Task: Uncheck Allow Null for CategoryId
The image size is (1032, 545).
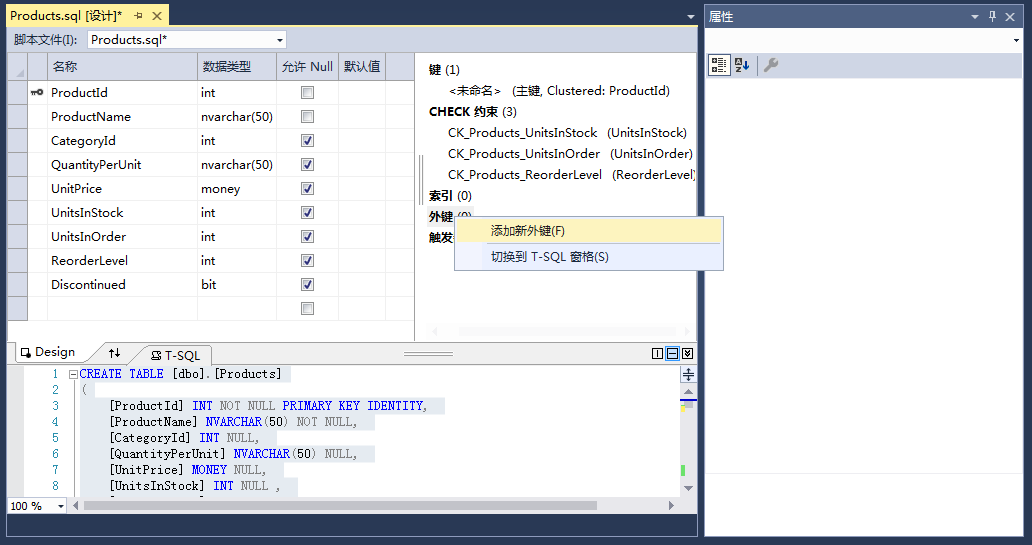Action: coord(307,141)
